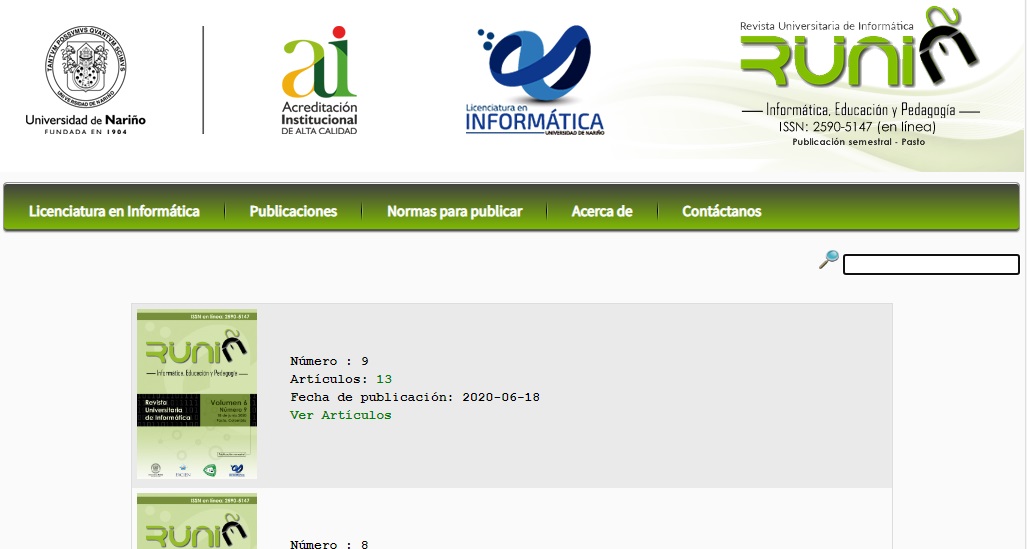Click the text 'Número : 9'
Viewport: 1027px width, 549px height.
[329, 361]
